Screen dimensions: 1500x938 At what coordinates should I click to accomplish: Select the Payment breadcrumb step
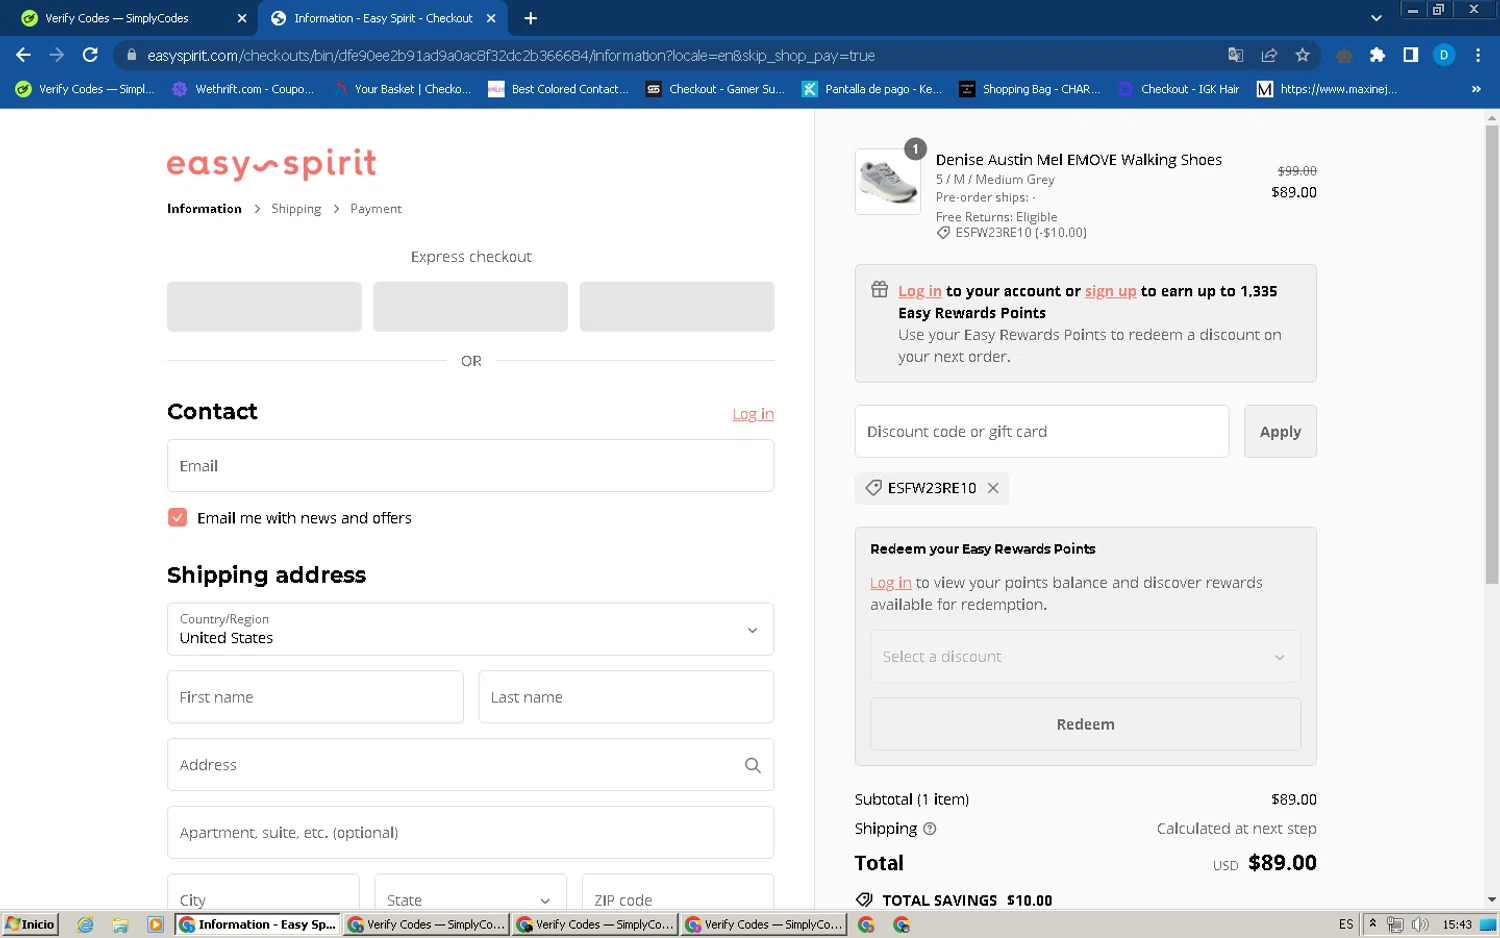click(376, 209)
